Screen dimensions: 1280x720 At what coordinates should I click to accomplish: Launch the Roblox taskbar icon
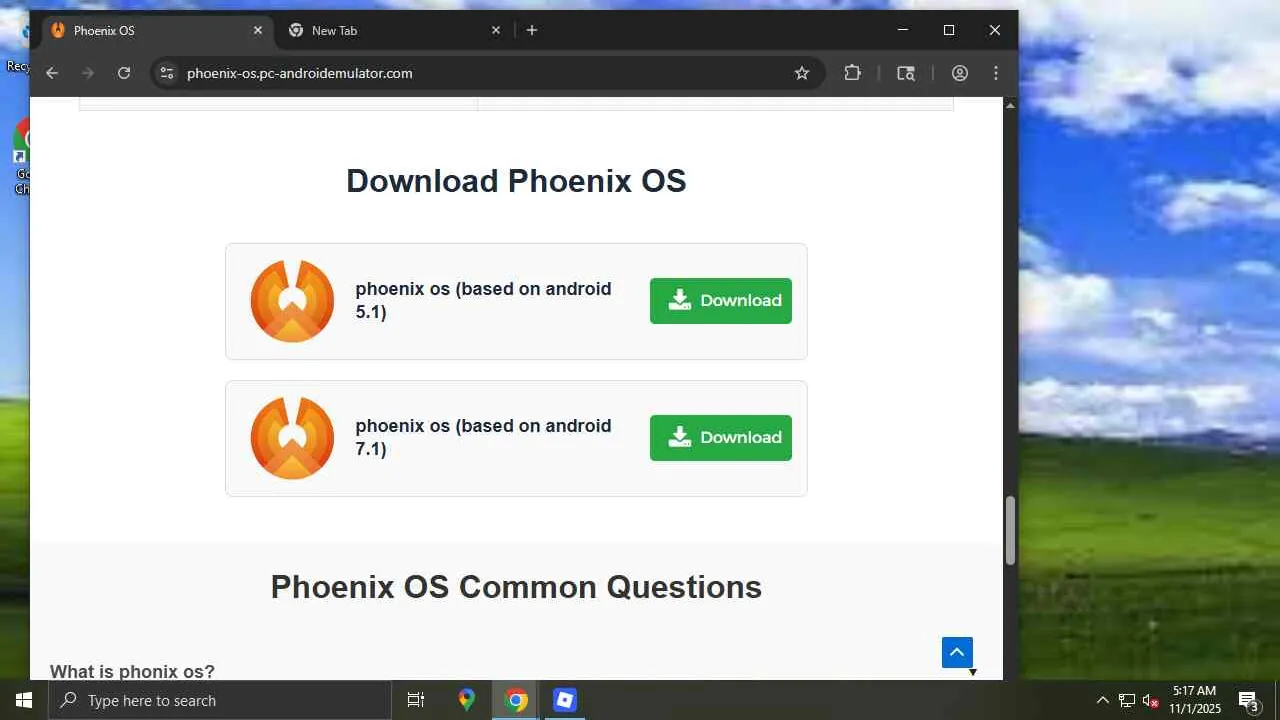coord(565,700)
